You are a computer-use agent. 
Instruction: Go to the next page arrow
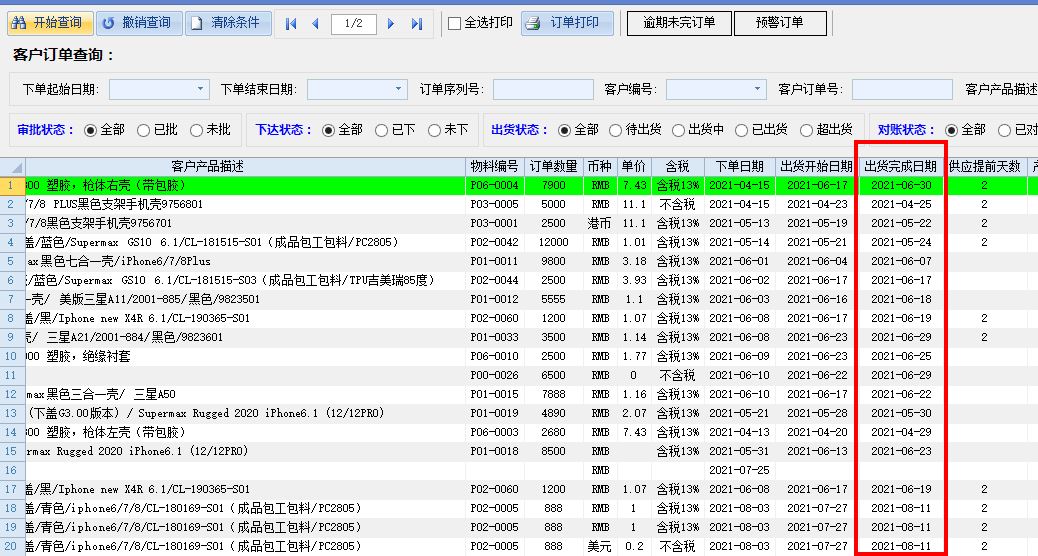tap(391, 24)
